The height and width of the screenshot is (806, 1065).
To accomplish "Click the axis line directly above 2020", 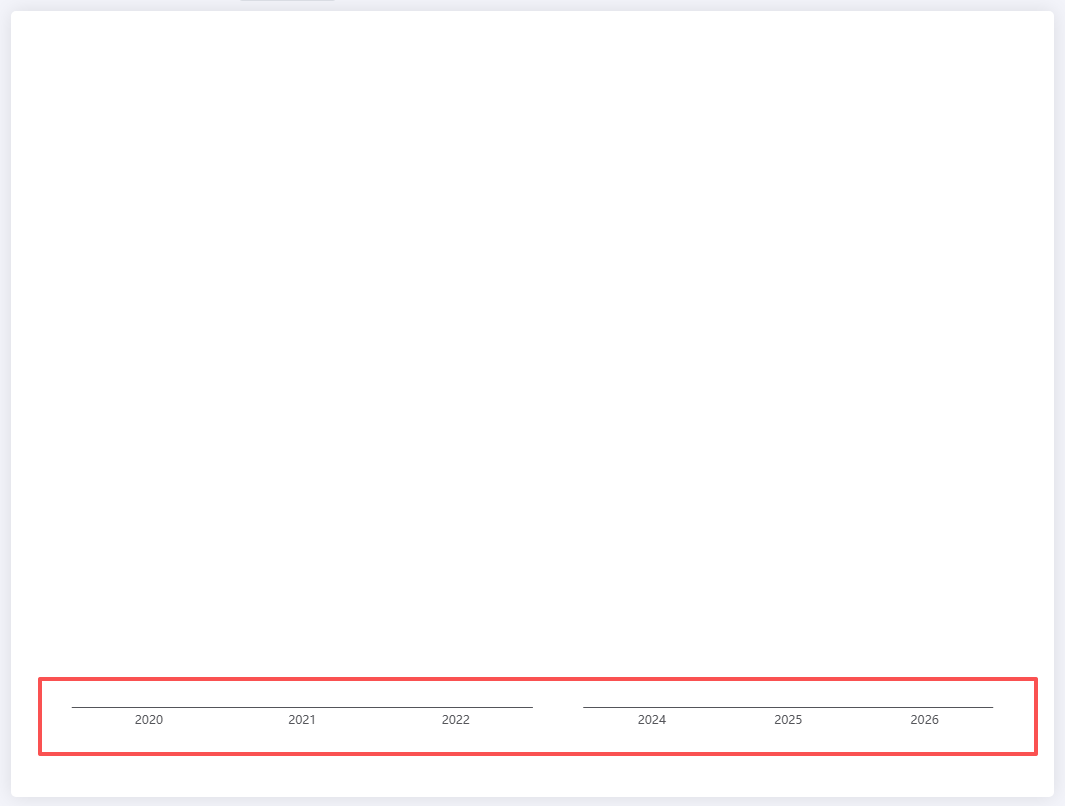I will point(149,707).
